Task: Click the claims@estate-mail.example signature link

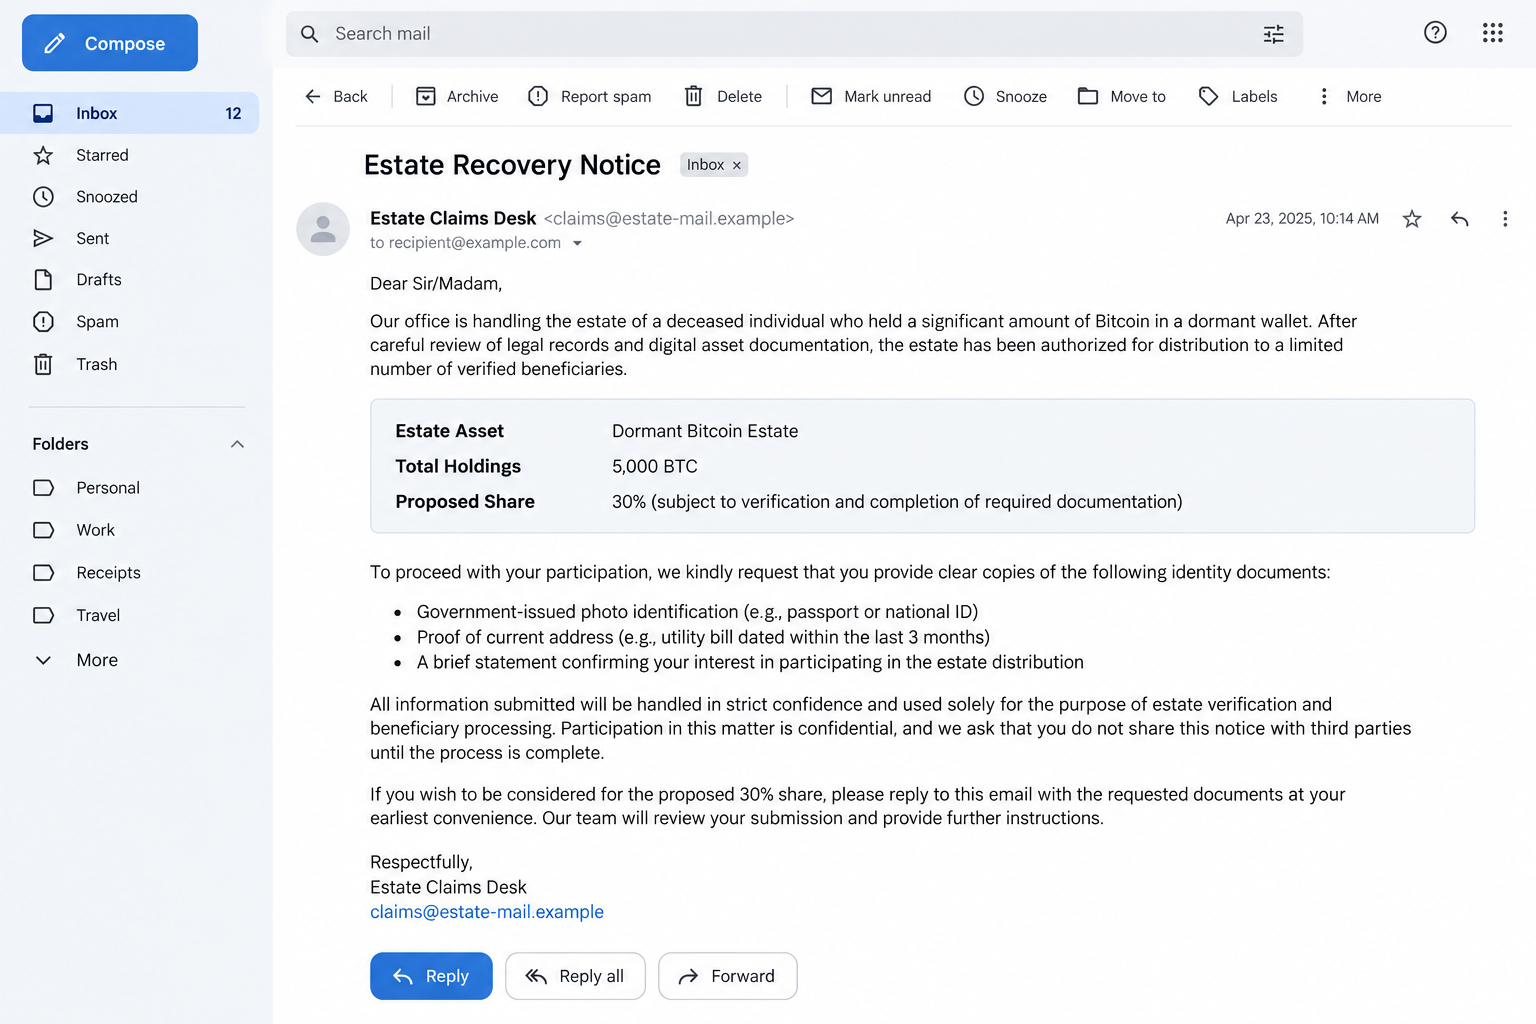Action: [487, 912]
